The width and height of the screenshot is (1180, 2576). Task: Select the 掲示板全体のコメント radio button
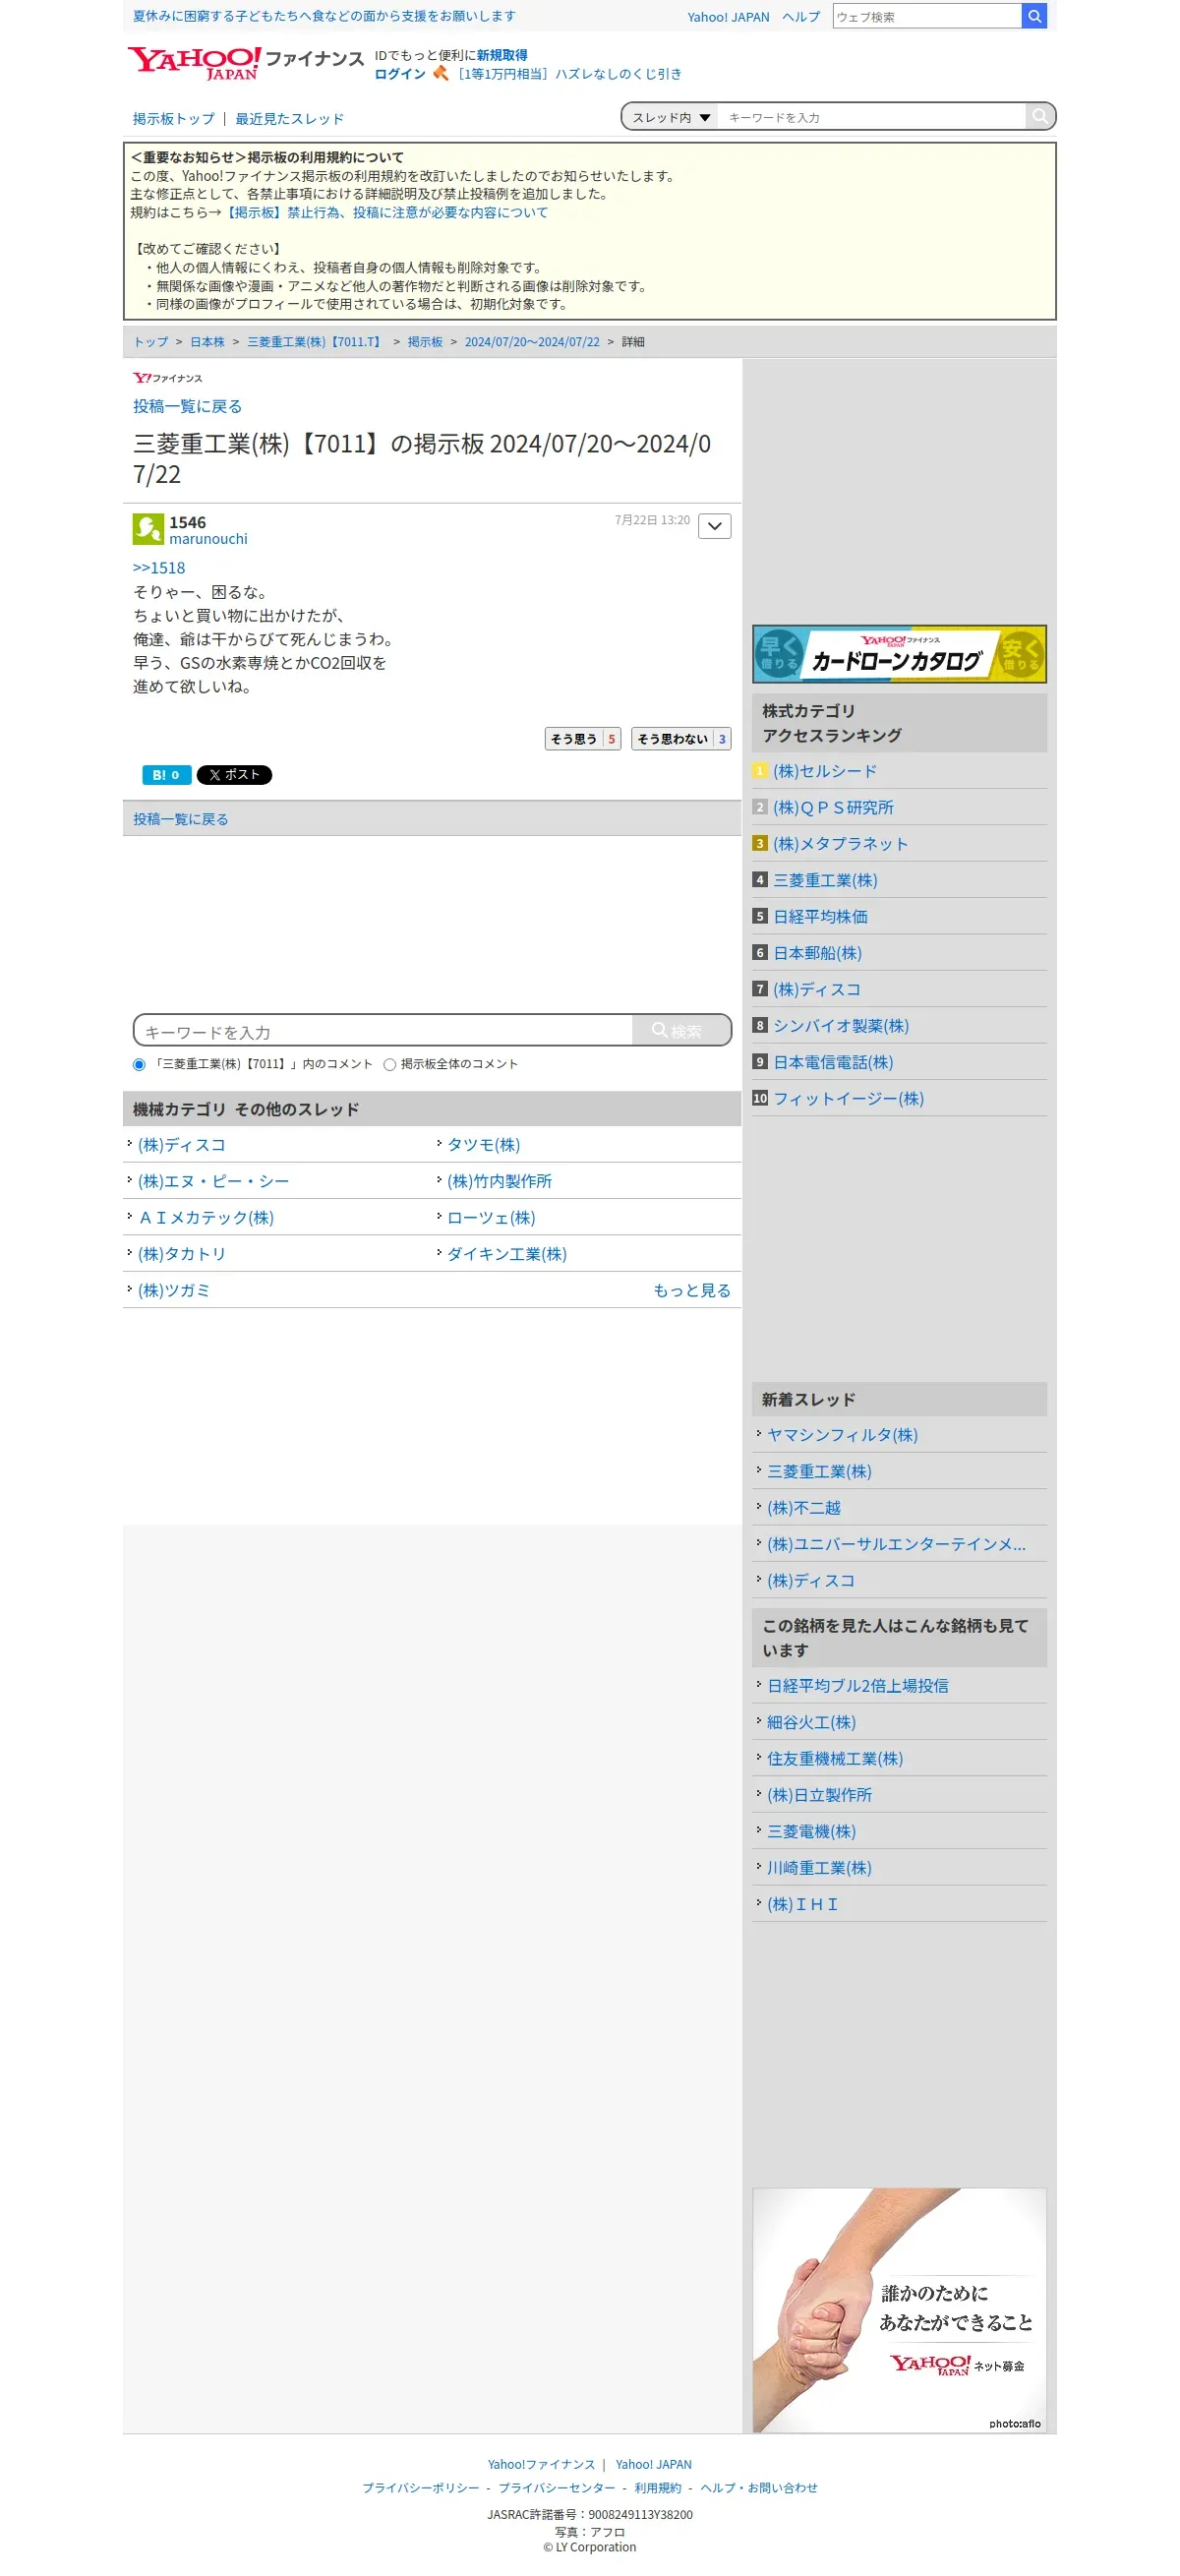point(390,1064)
